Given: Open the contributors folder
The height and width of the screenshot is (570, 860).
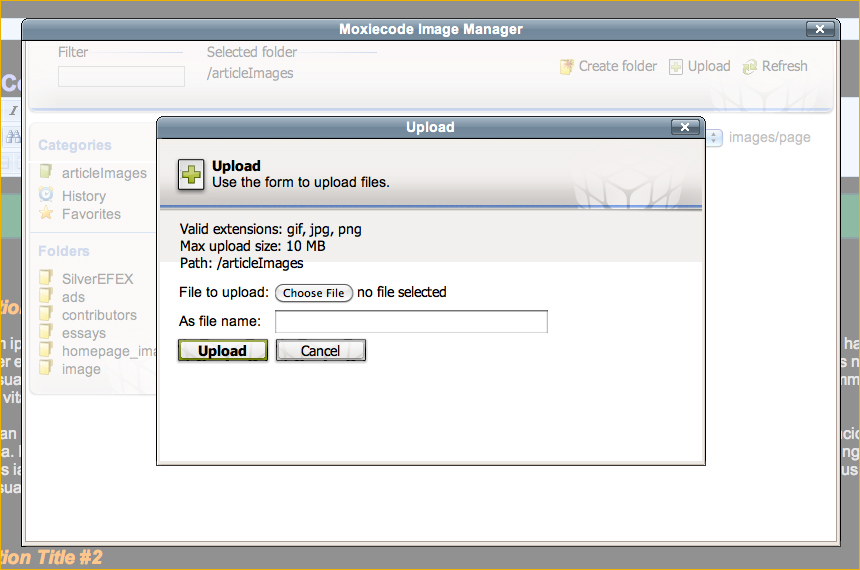Looking at the screenshot, I should tap(99, 315).
